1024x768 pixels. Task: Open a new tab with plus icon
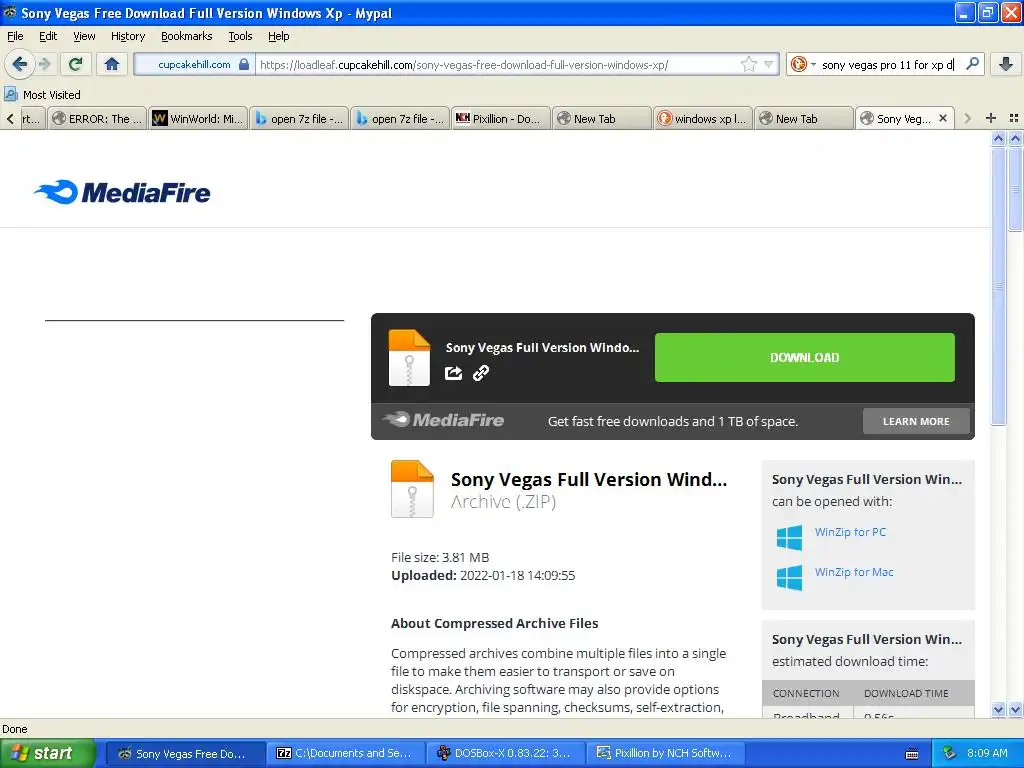tap(991, 118)
